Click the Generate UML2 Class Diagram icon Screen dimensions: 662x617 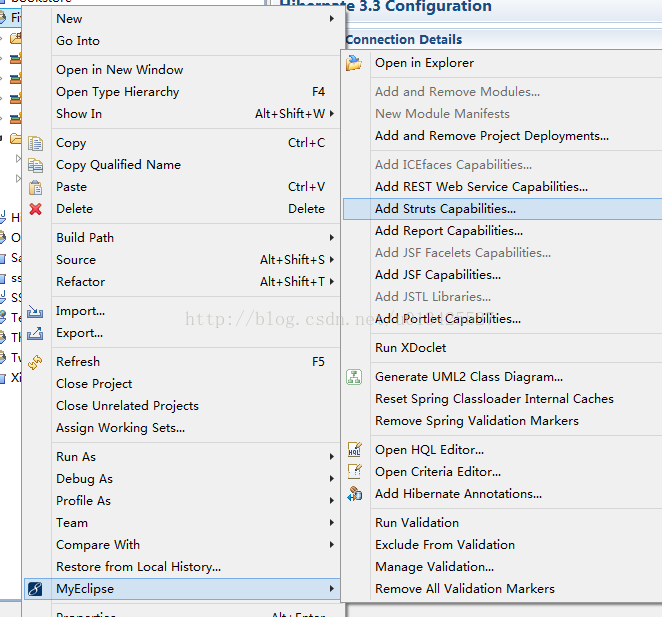point(354,377)
